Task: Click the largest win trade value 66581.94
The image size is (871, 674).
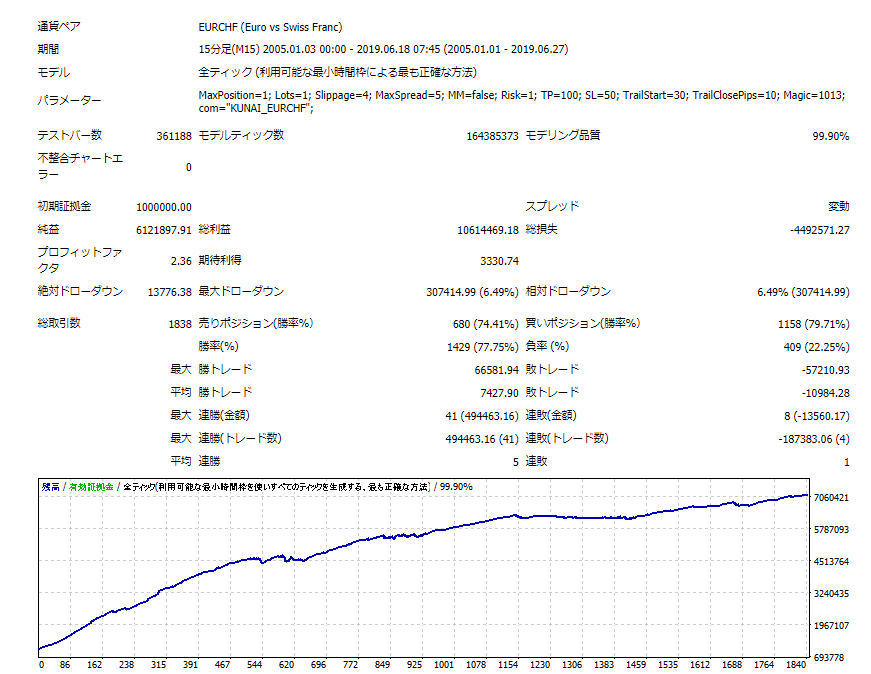Action: (497, 370)
